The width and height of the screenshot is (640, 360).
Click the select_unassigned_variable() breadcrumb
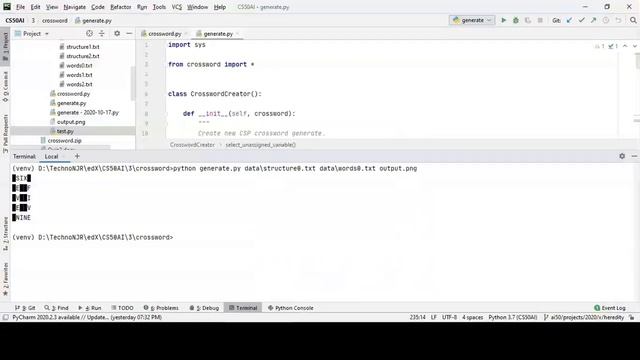[x=261, y=145]
